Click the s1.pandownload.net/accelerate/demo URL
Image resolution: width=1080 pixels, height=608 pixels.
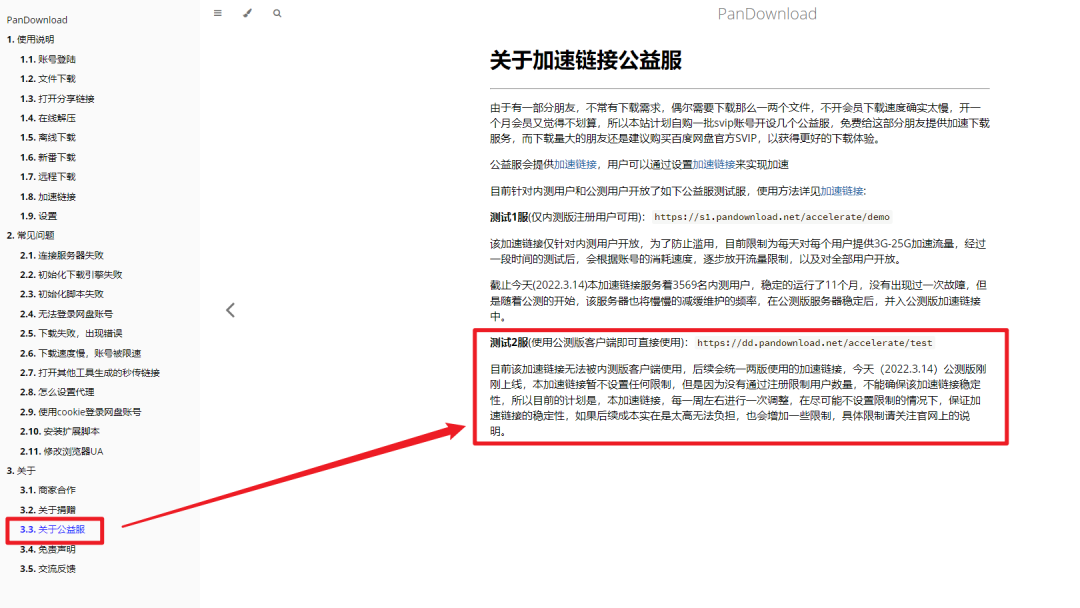point(771,217)
